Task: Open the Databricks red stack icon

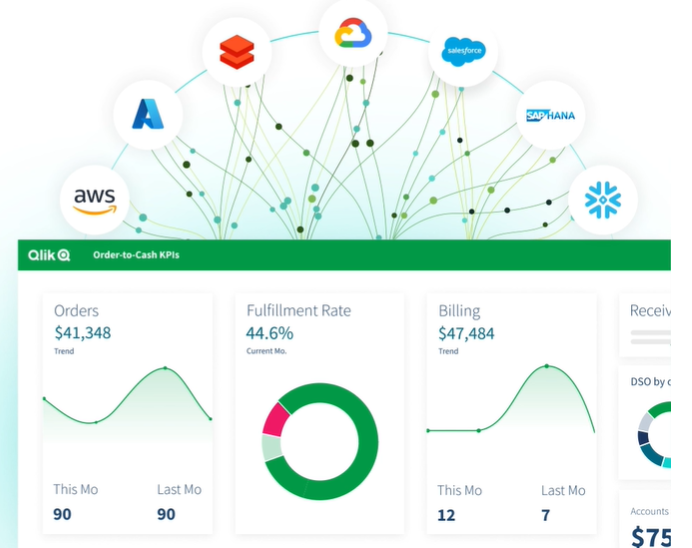Action: coord(237,52)
